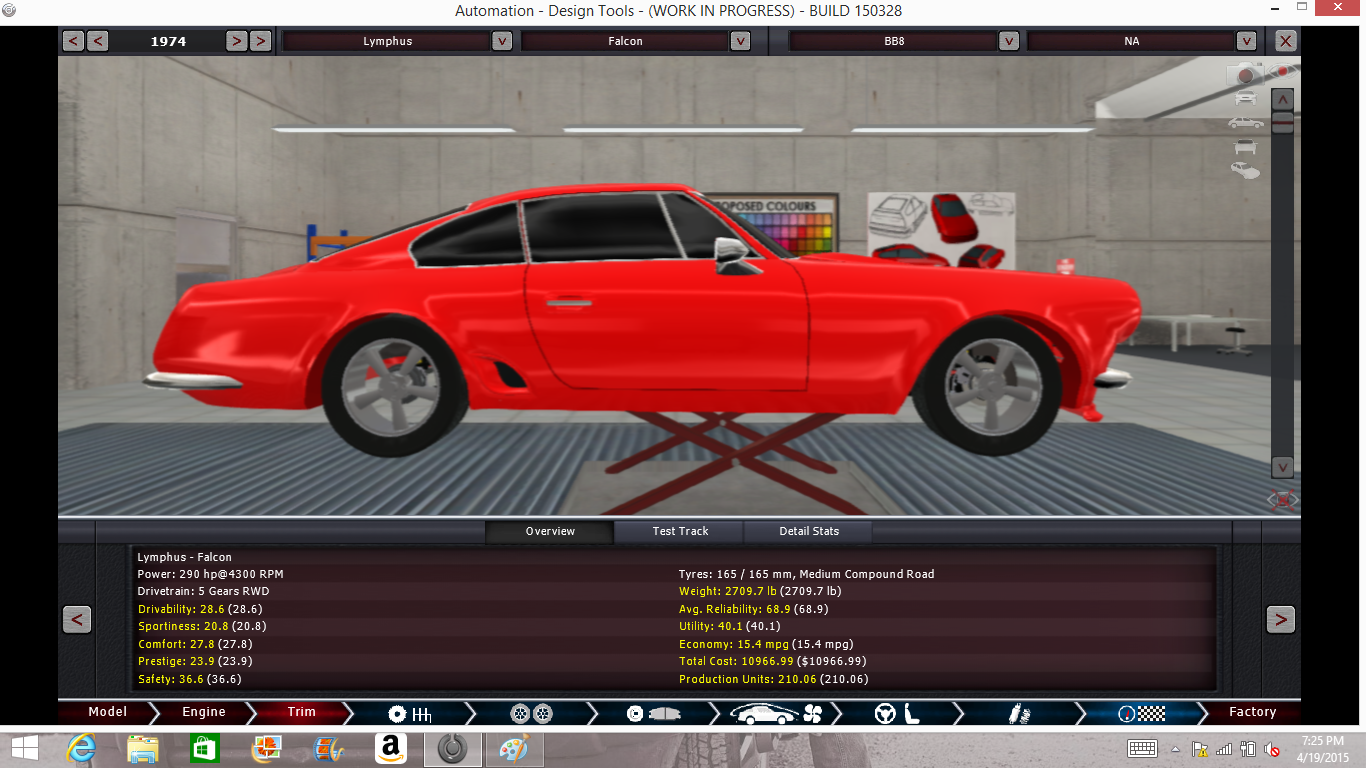The width and height of the screenshot is (1366, 768).
Task: Toggle the red eye visibility icon
Action: pyautogui.click(x=1281, y=71)
